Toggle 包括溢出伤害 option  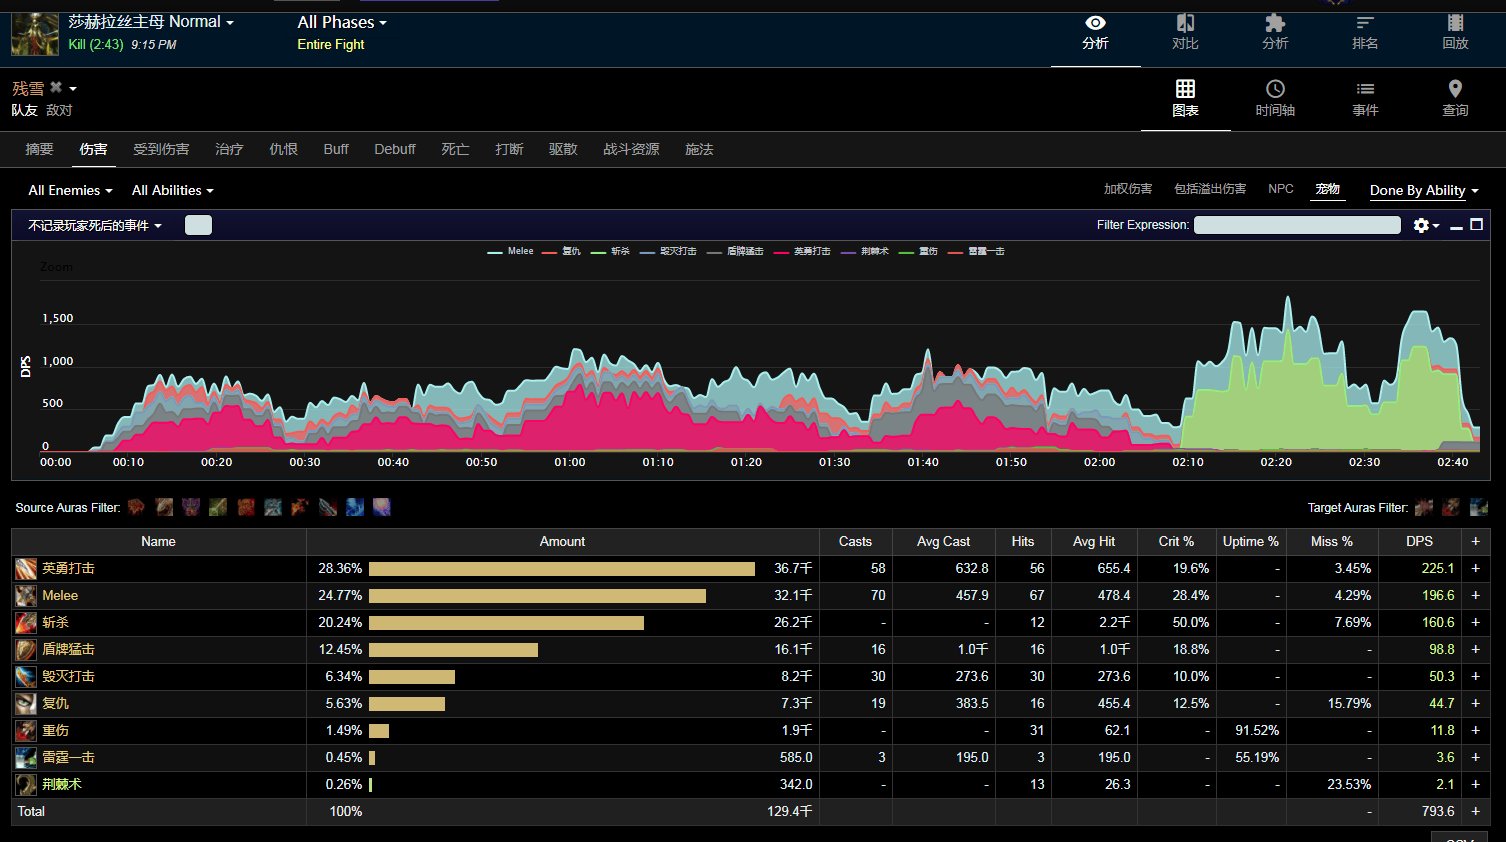[1210, 189]
